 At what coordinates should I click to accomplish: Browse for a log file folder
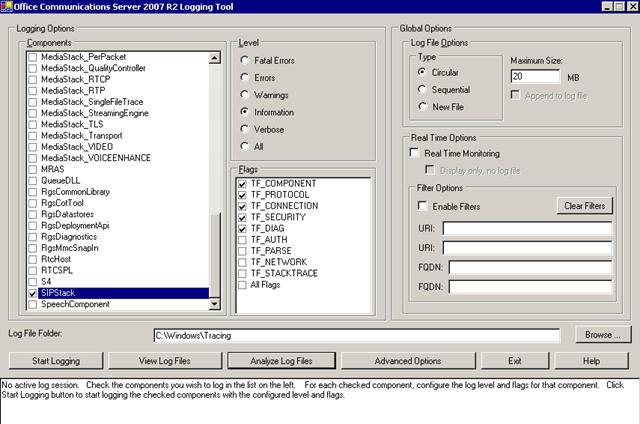pos(602,335)
